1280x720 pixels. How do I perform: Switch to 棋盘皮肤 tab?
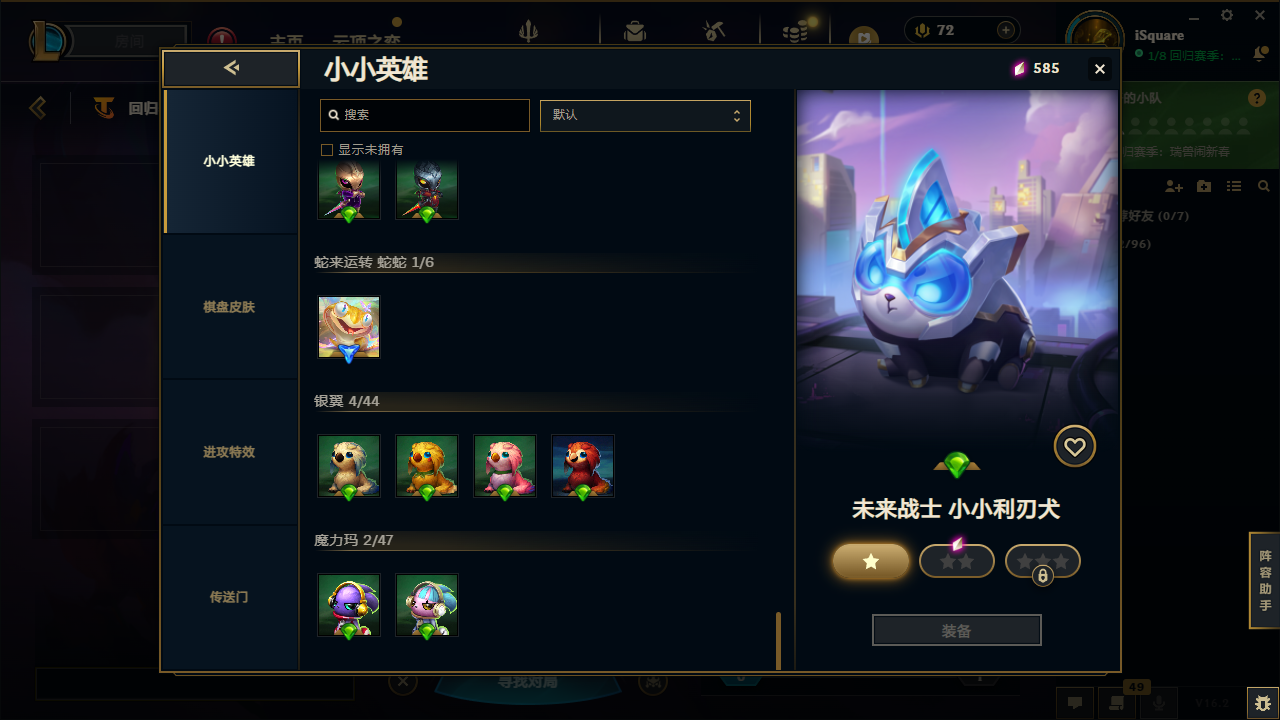pos(230,307)
